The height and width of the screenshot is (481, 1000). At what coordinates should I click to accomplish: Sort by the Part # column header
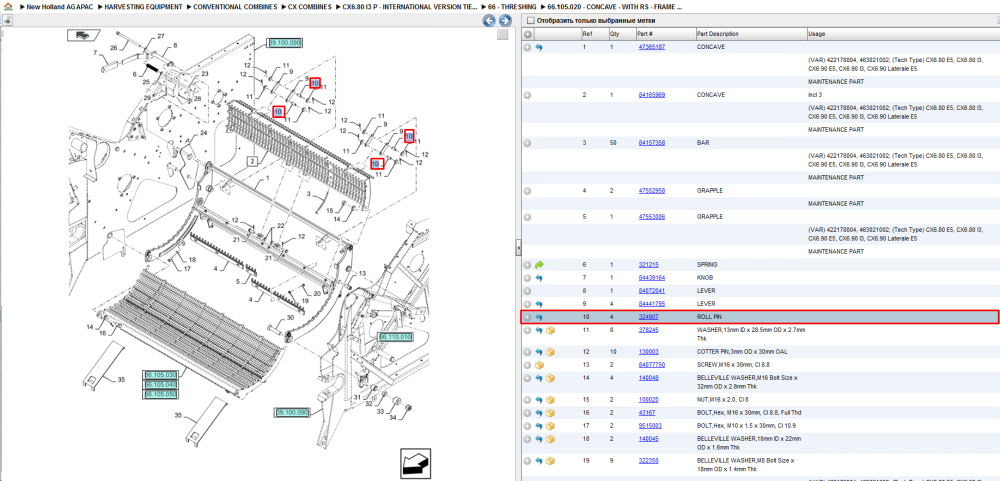point(665,34)
